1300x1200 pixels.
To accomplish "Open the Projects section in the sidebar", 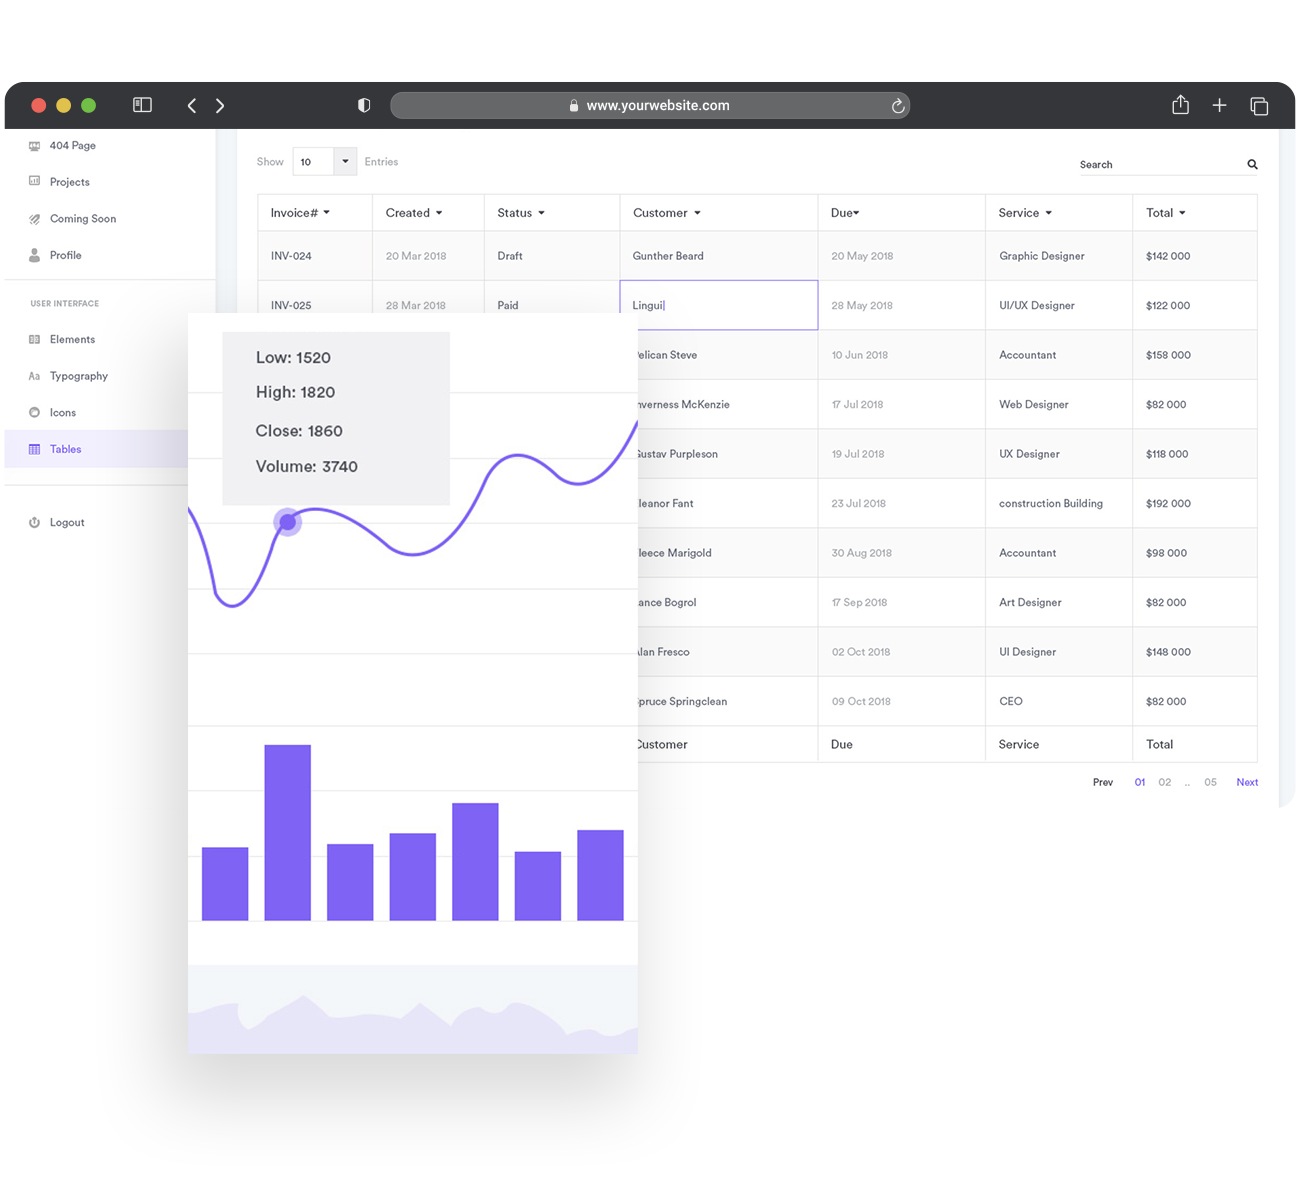I will coord(70,181).
